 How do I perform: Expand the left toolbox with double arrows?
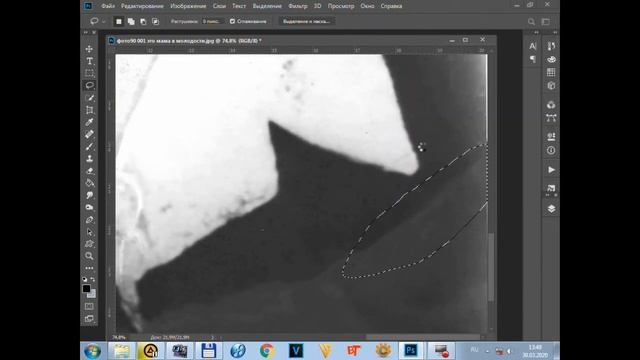(x=86, y=32)
